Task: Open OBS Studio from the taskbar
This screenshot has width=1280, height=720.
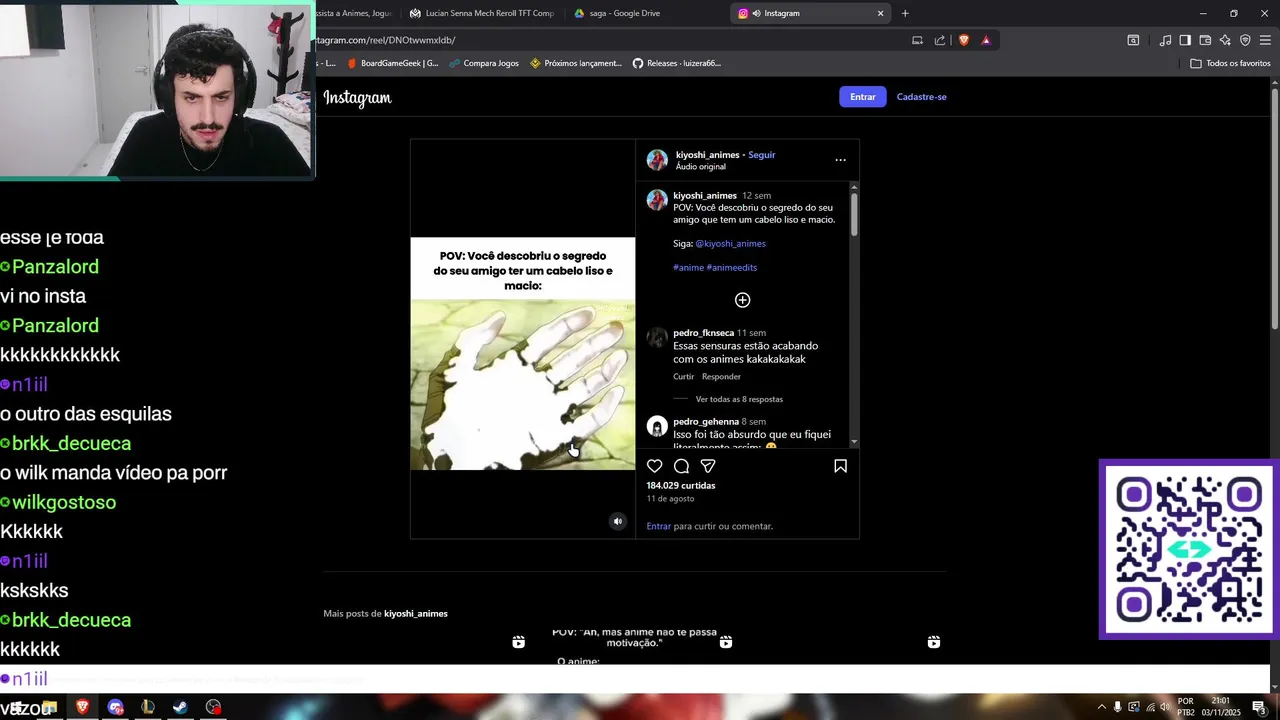Action: coord(213,707)
